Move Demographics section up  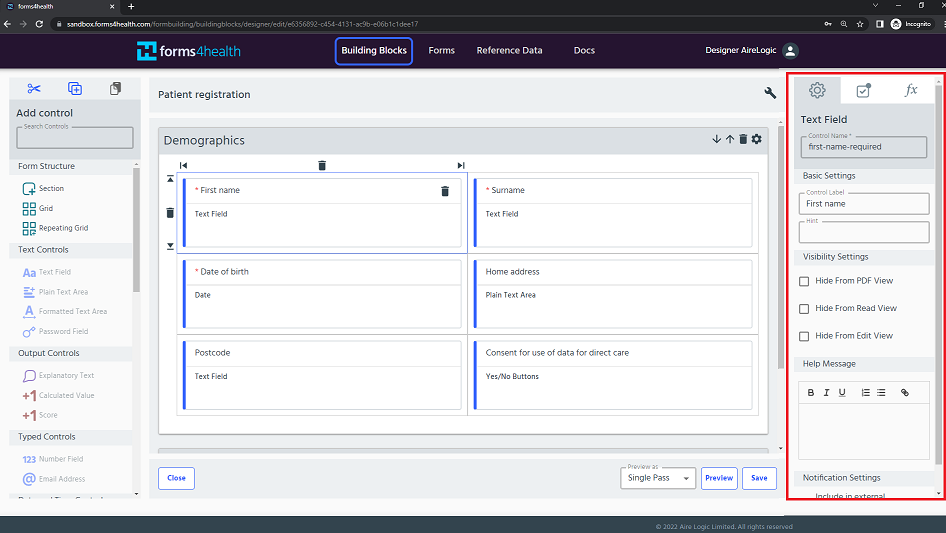coord(730,139)
